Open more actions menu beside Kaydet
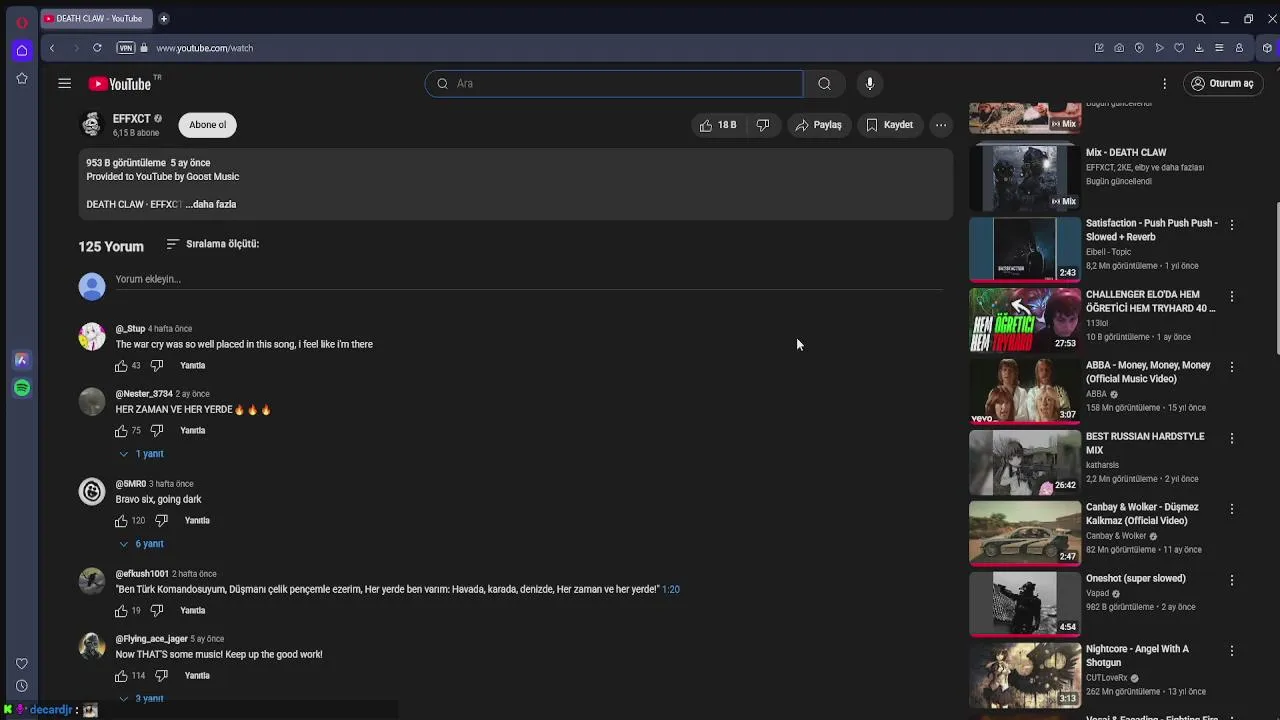This screenshot has height=720, width=1280. pyautogui.click(x=941, y=125)
